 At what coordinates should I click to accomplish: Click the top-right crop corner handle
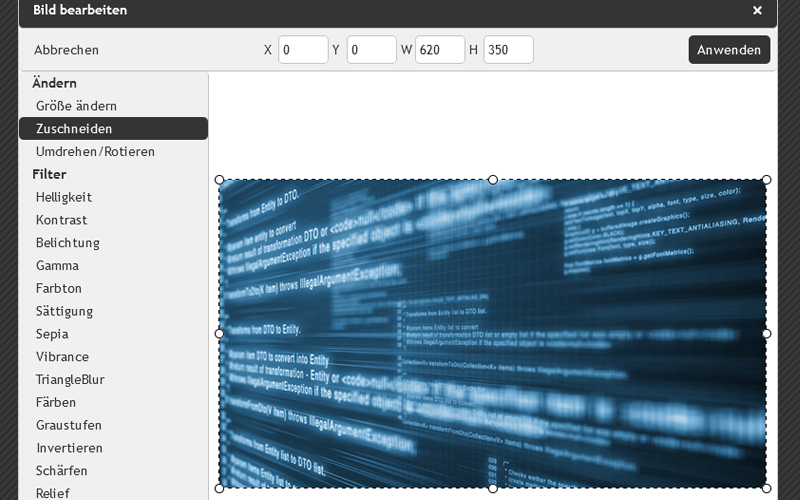766,180
